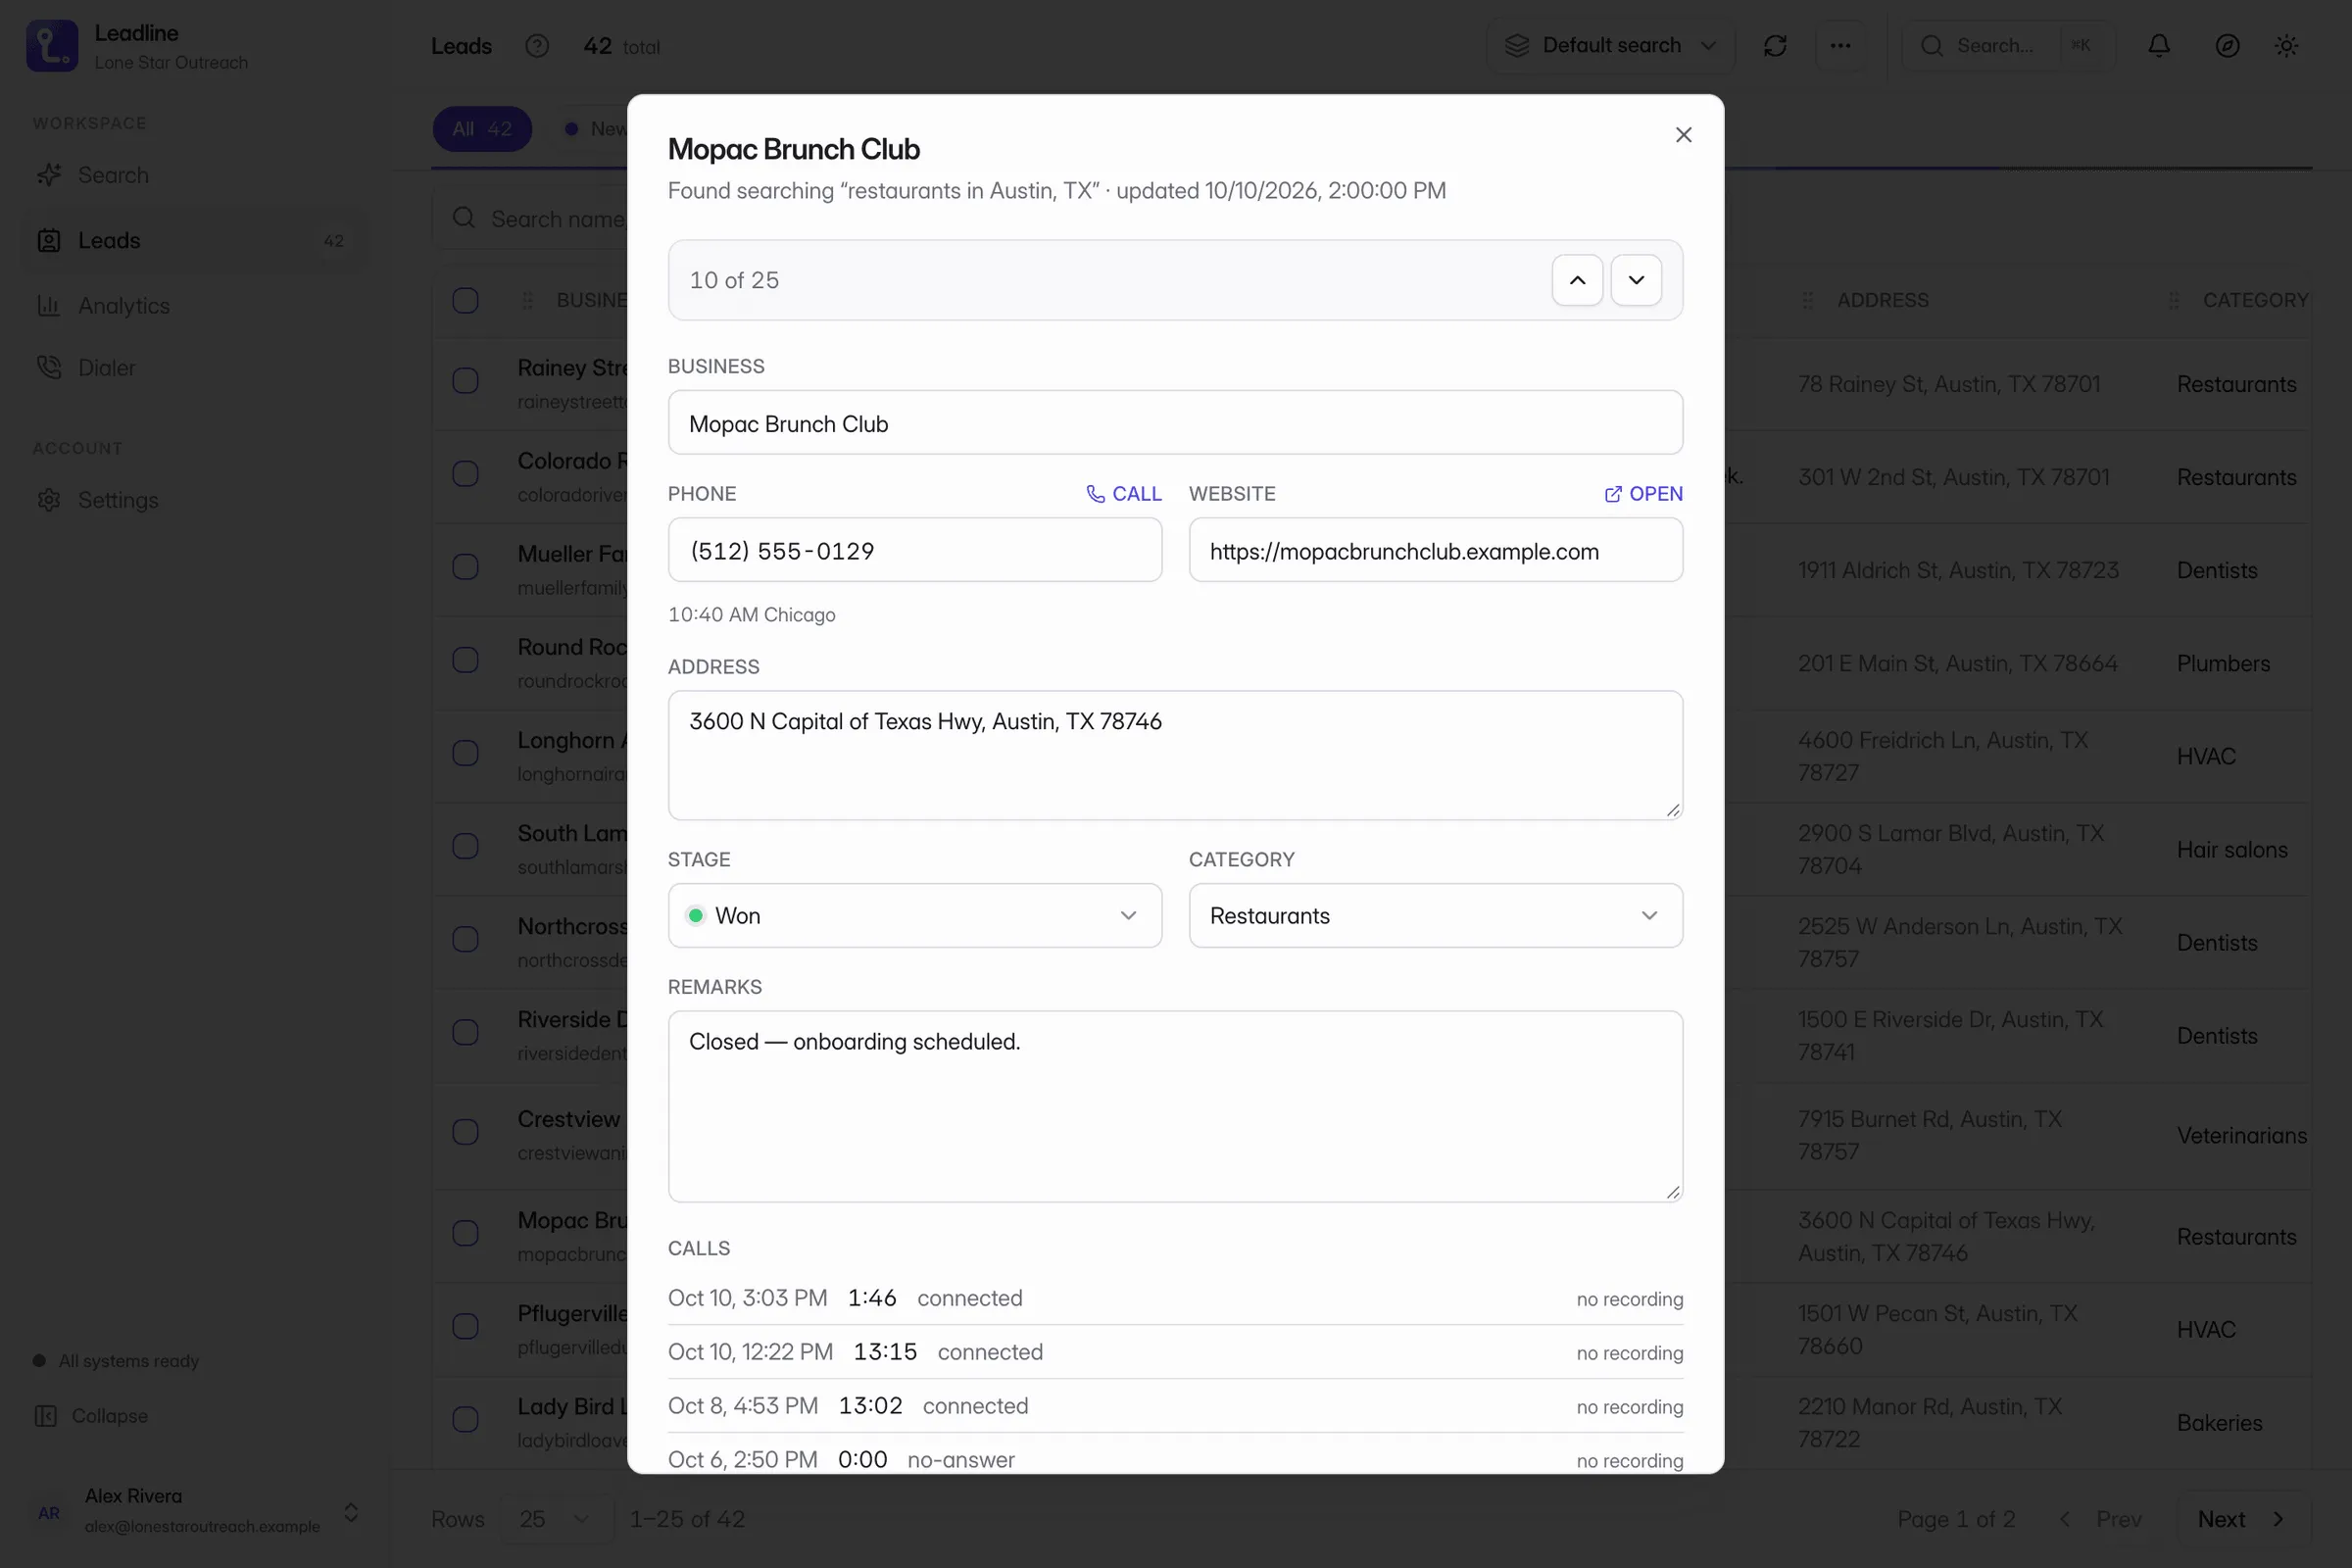This screenshot has width=2352, height=1568.
Task: Click the Leadline logo icon
Action: point(52,46)
